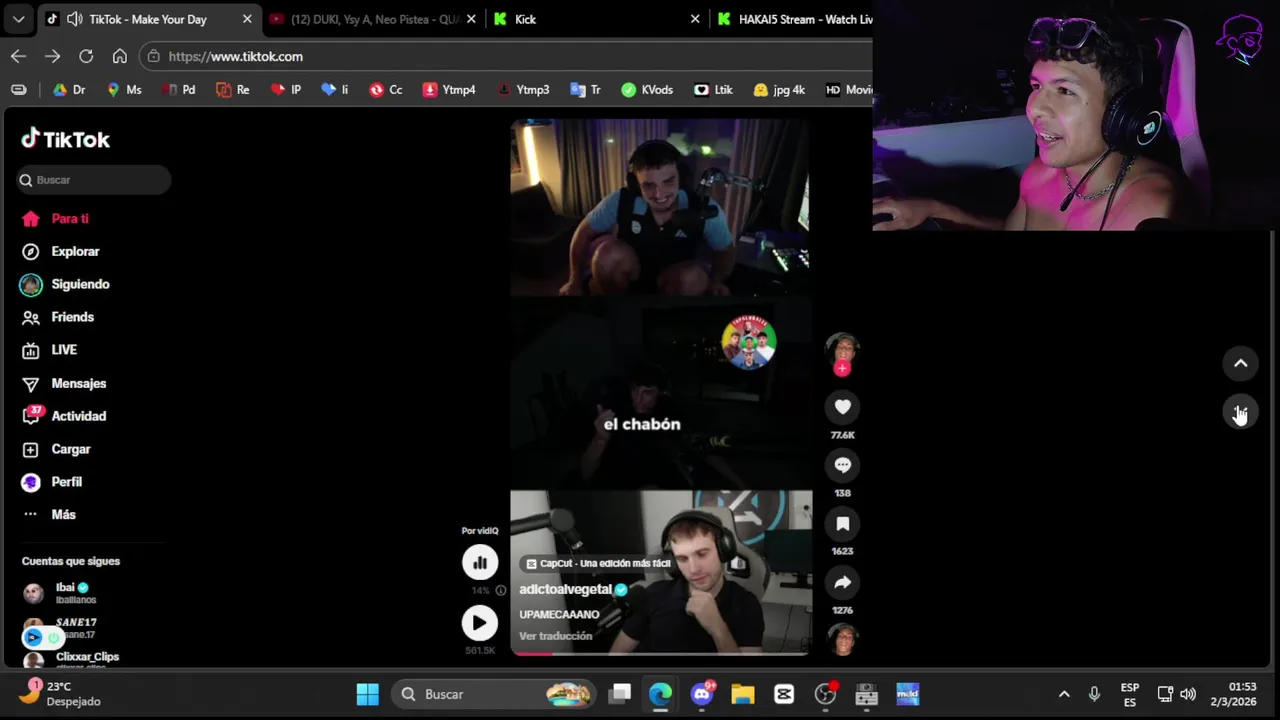The width and height of the screenshot is (1280, 720).
Task: Seek on the video progress bar
Action: [660, 654]
